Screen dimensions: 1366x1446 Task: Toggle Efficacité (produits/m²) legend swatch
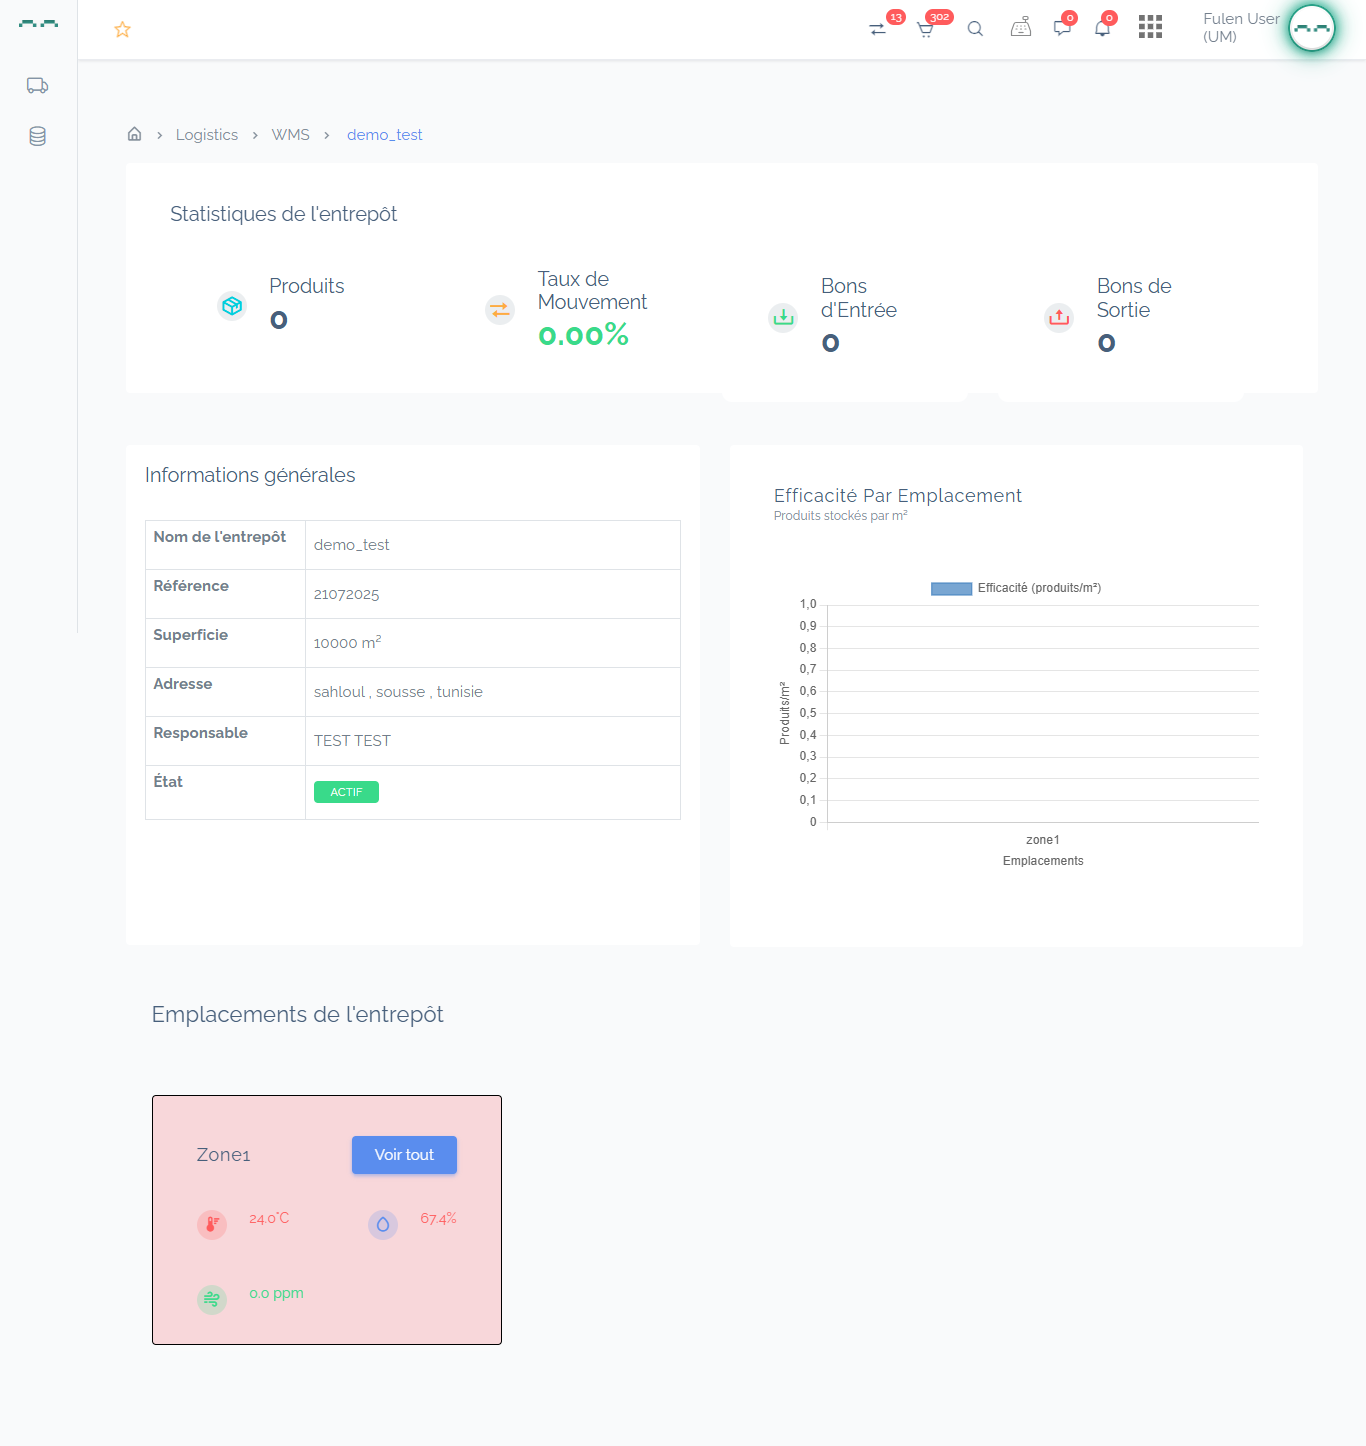[952, 589]
